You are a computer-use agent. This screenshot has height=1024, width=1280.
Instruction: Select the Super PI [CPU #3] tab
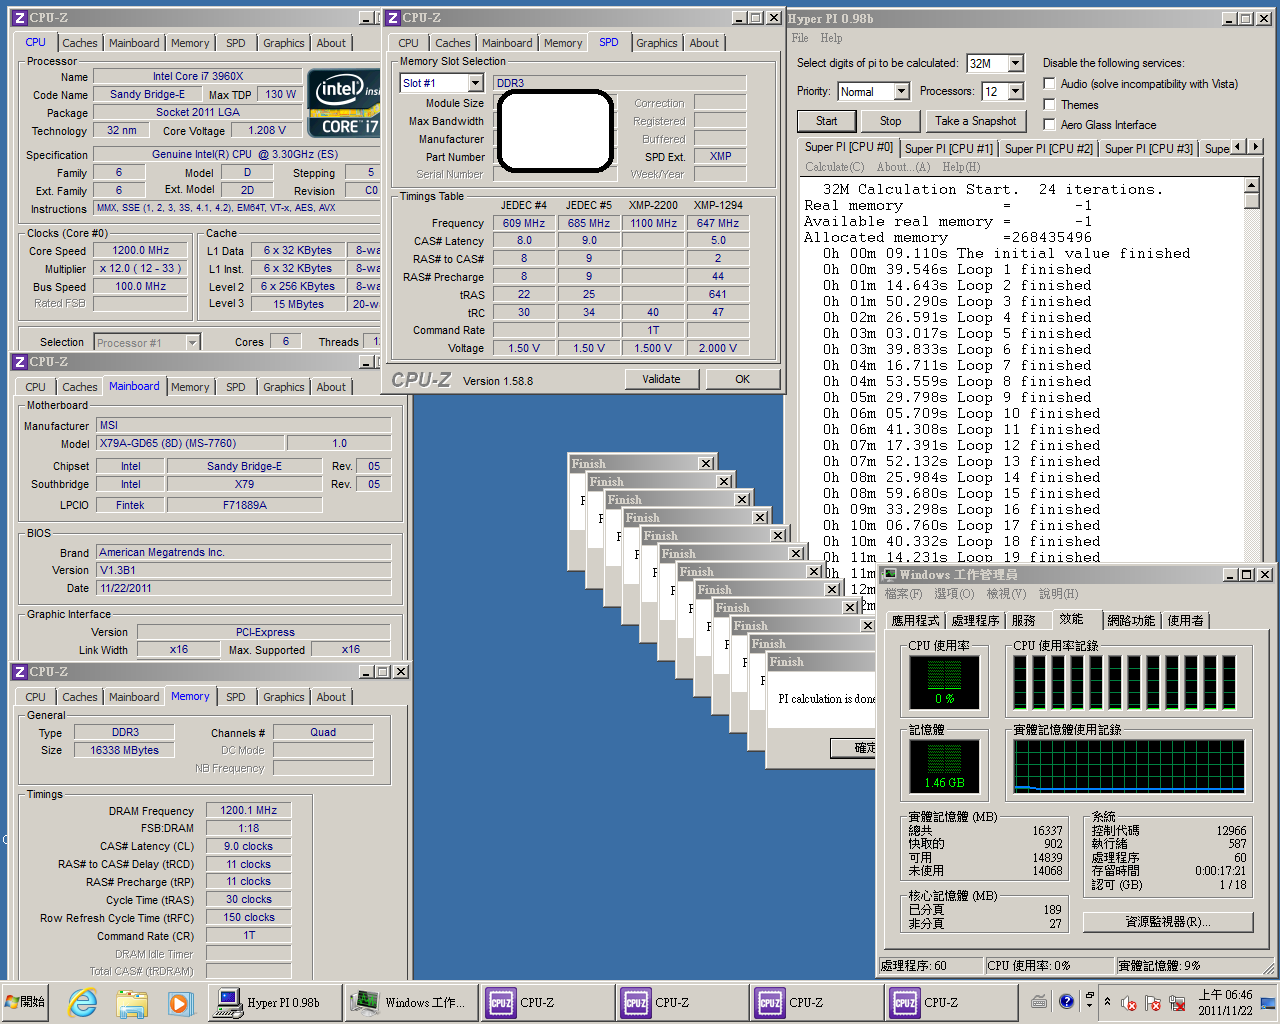click(1149, 148)
